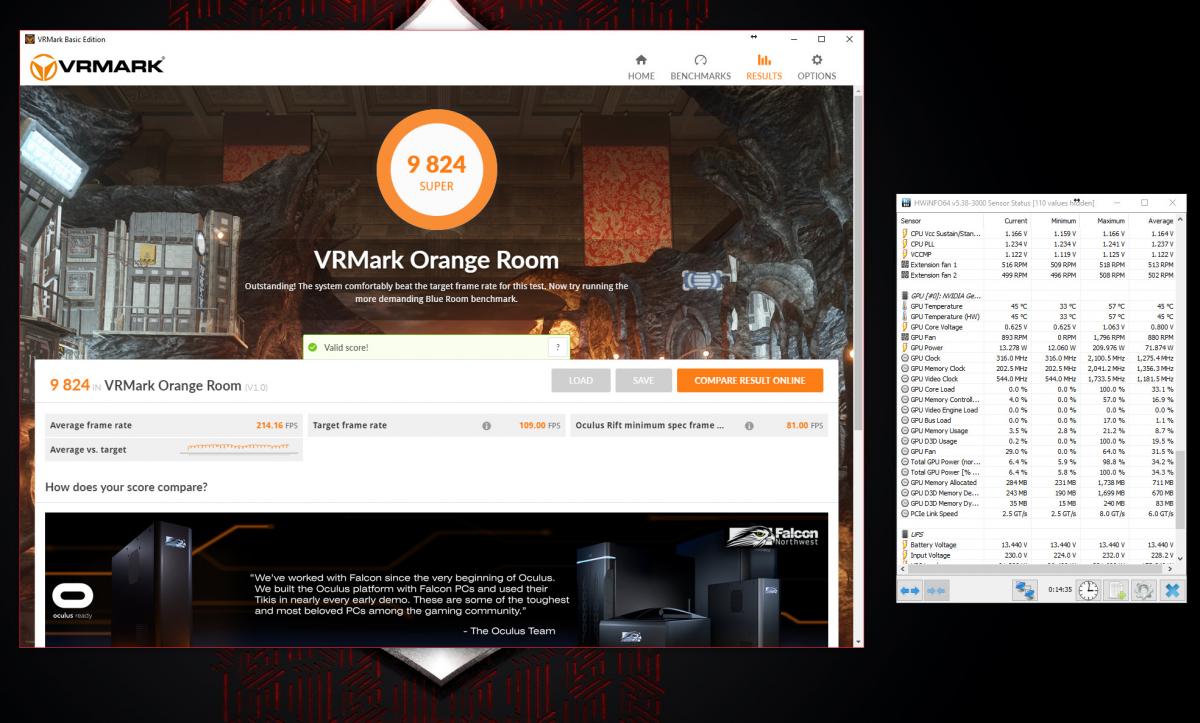1200x723 pixels.
Task: Select the GPU Power sensor row
Action: [x=1037, y=348]
